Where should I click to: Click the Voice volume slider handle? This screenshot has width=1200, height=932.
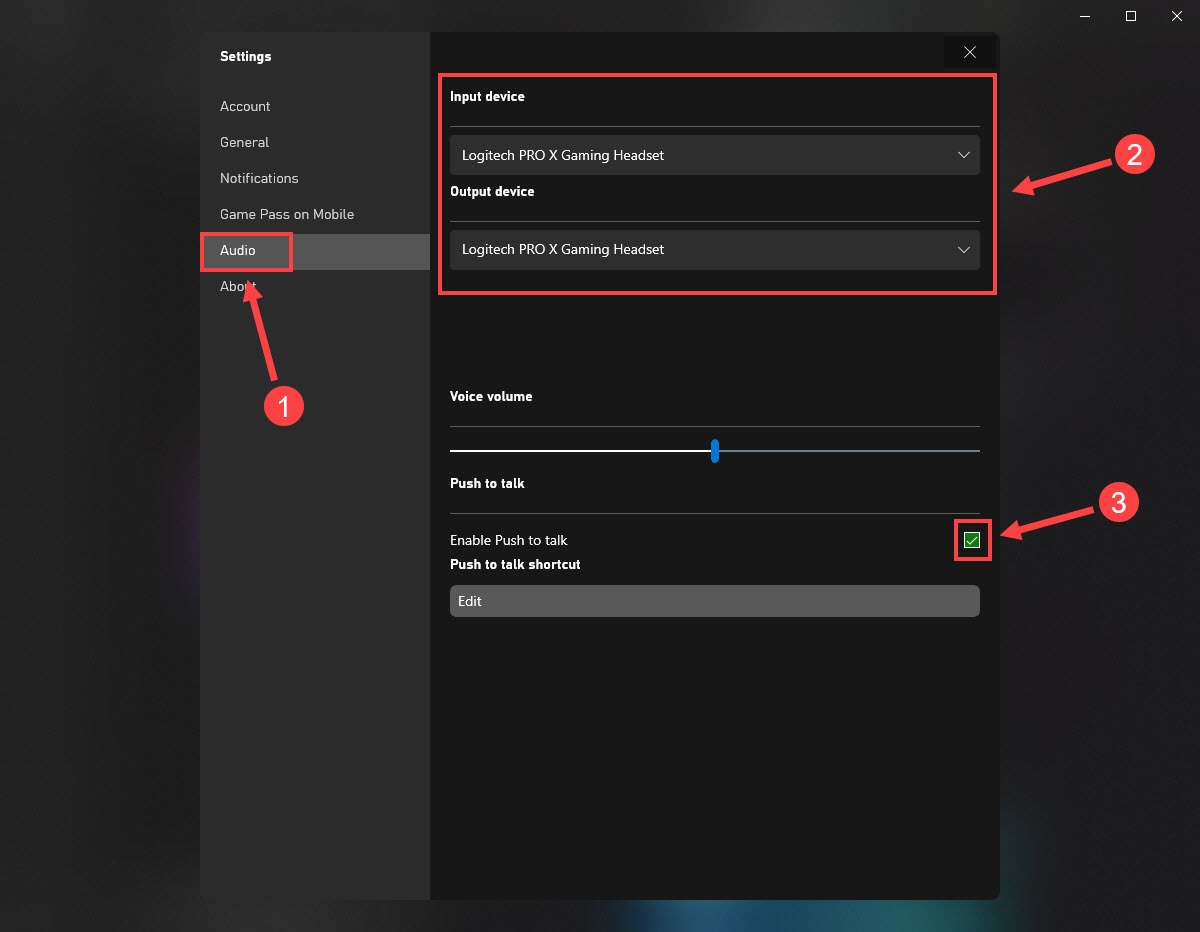pyautogui.click(x=715, y=451)
